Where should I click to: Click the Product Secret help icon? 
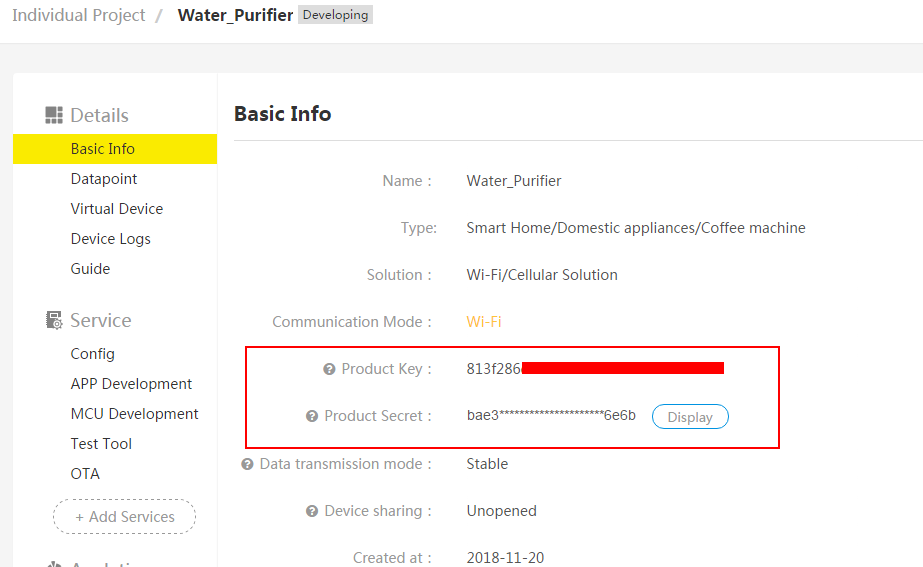click(x=312, y=417)
